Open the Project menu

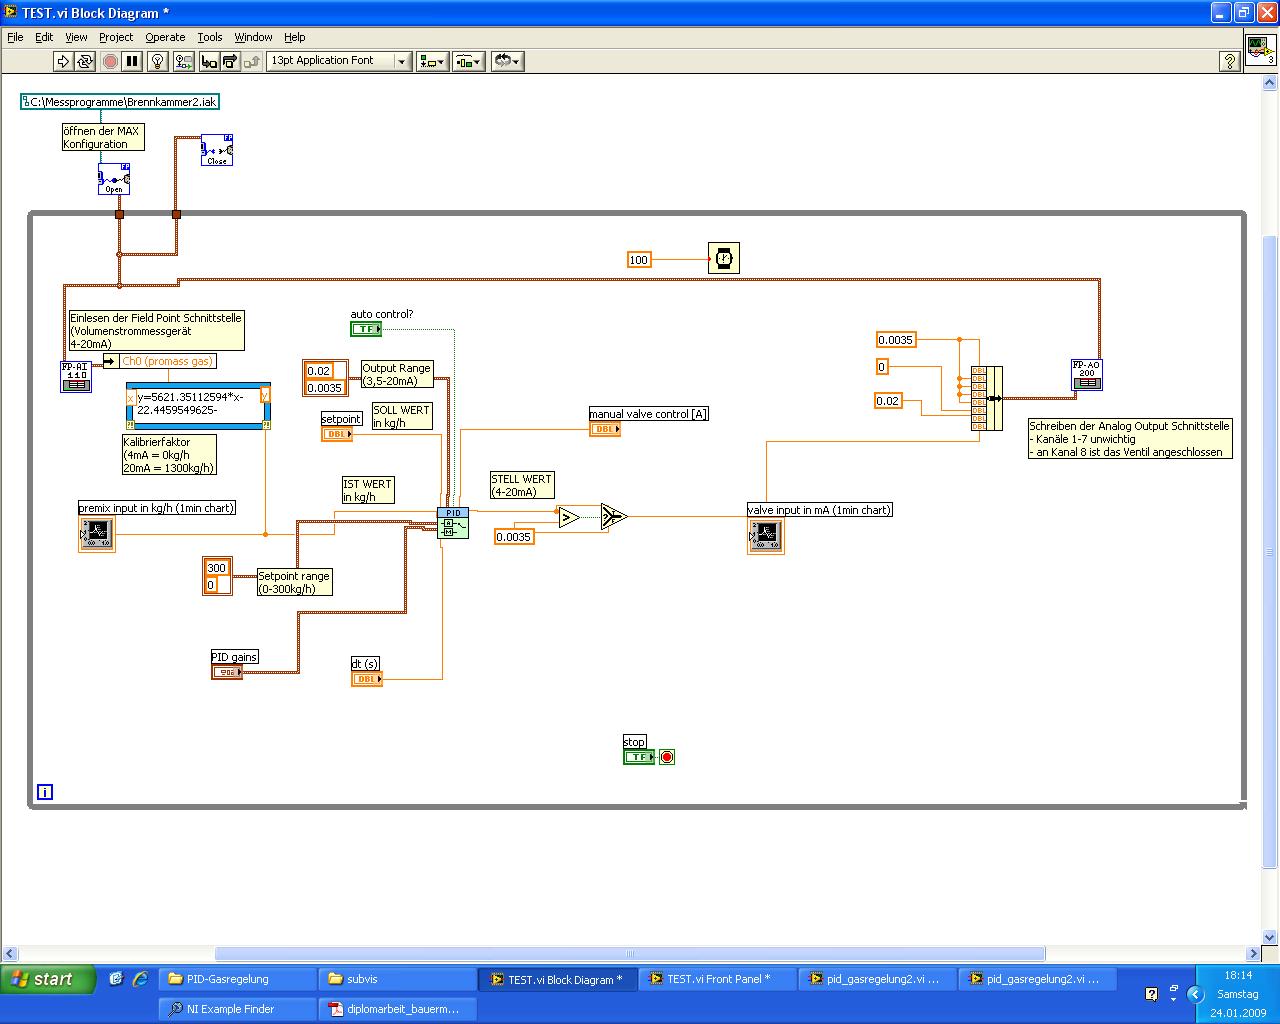point(116,37)
